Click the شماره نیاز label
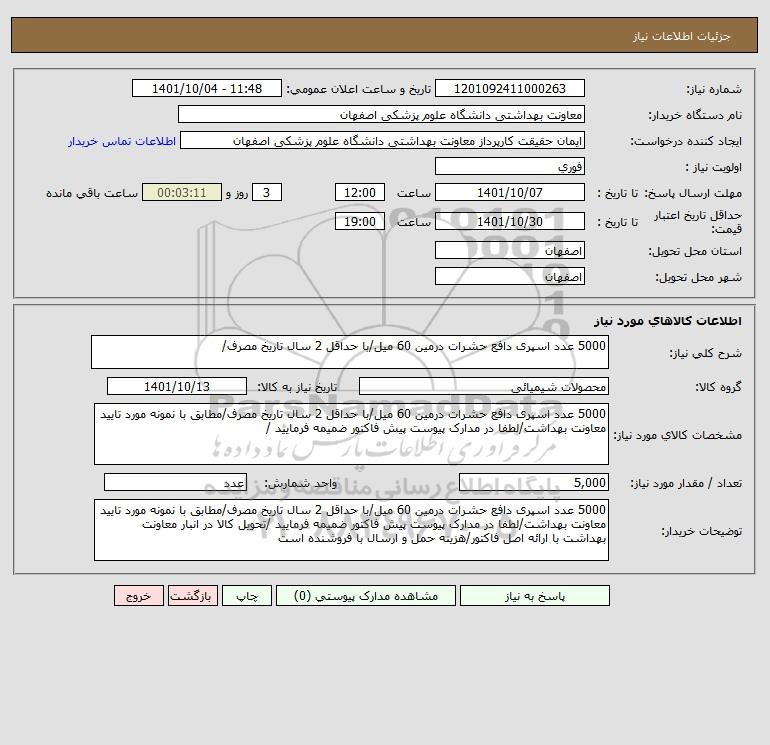This screenshot has width=770, height=745. [x=714, y=89]
